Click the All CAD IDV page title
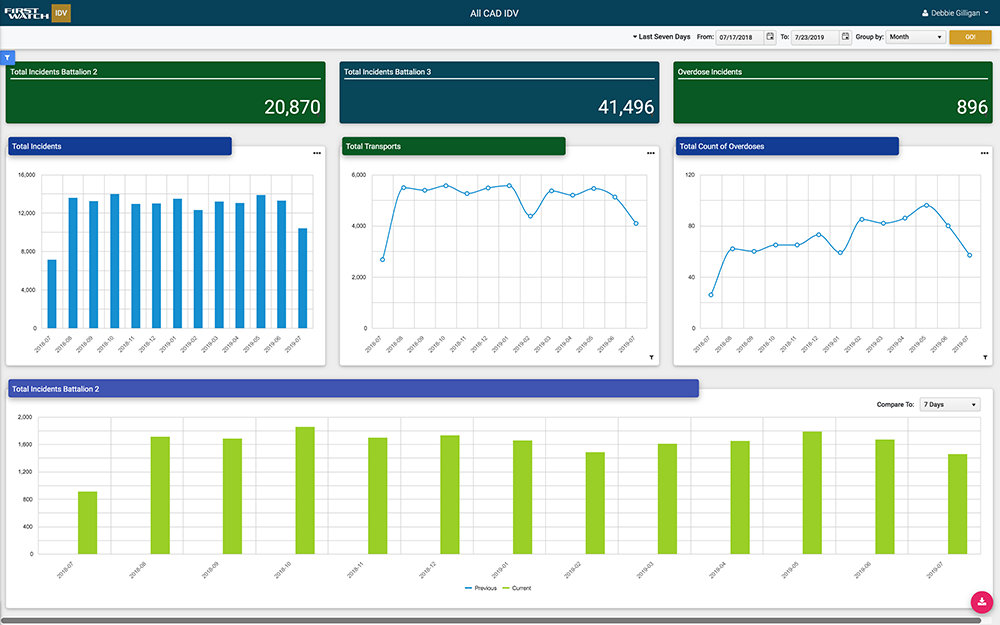 [x=494, y=13]
